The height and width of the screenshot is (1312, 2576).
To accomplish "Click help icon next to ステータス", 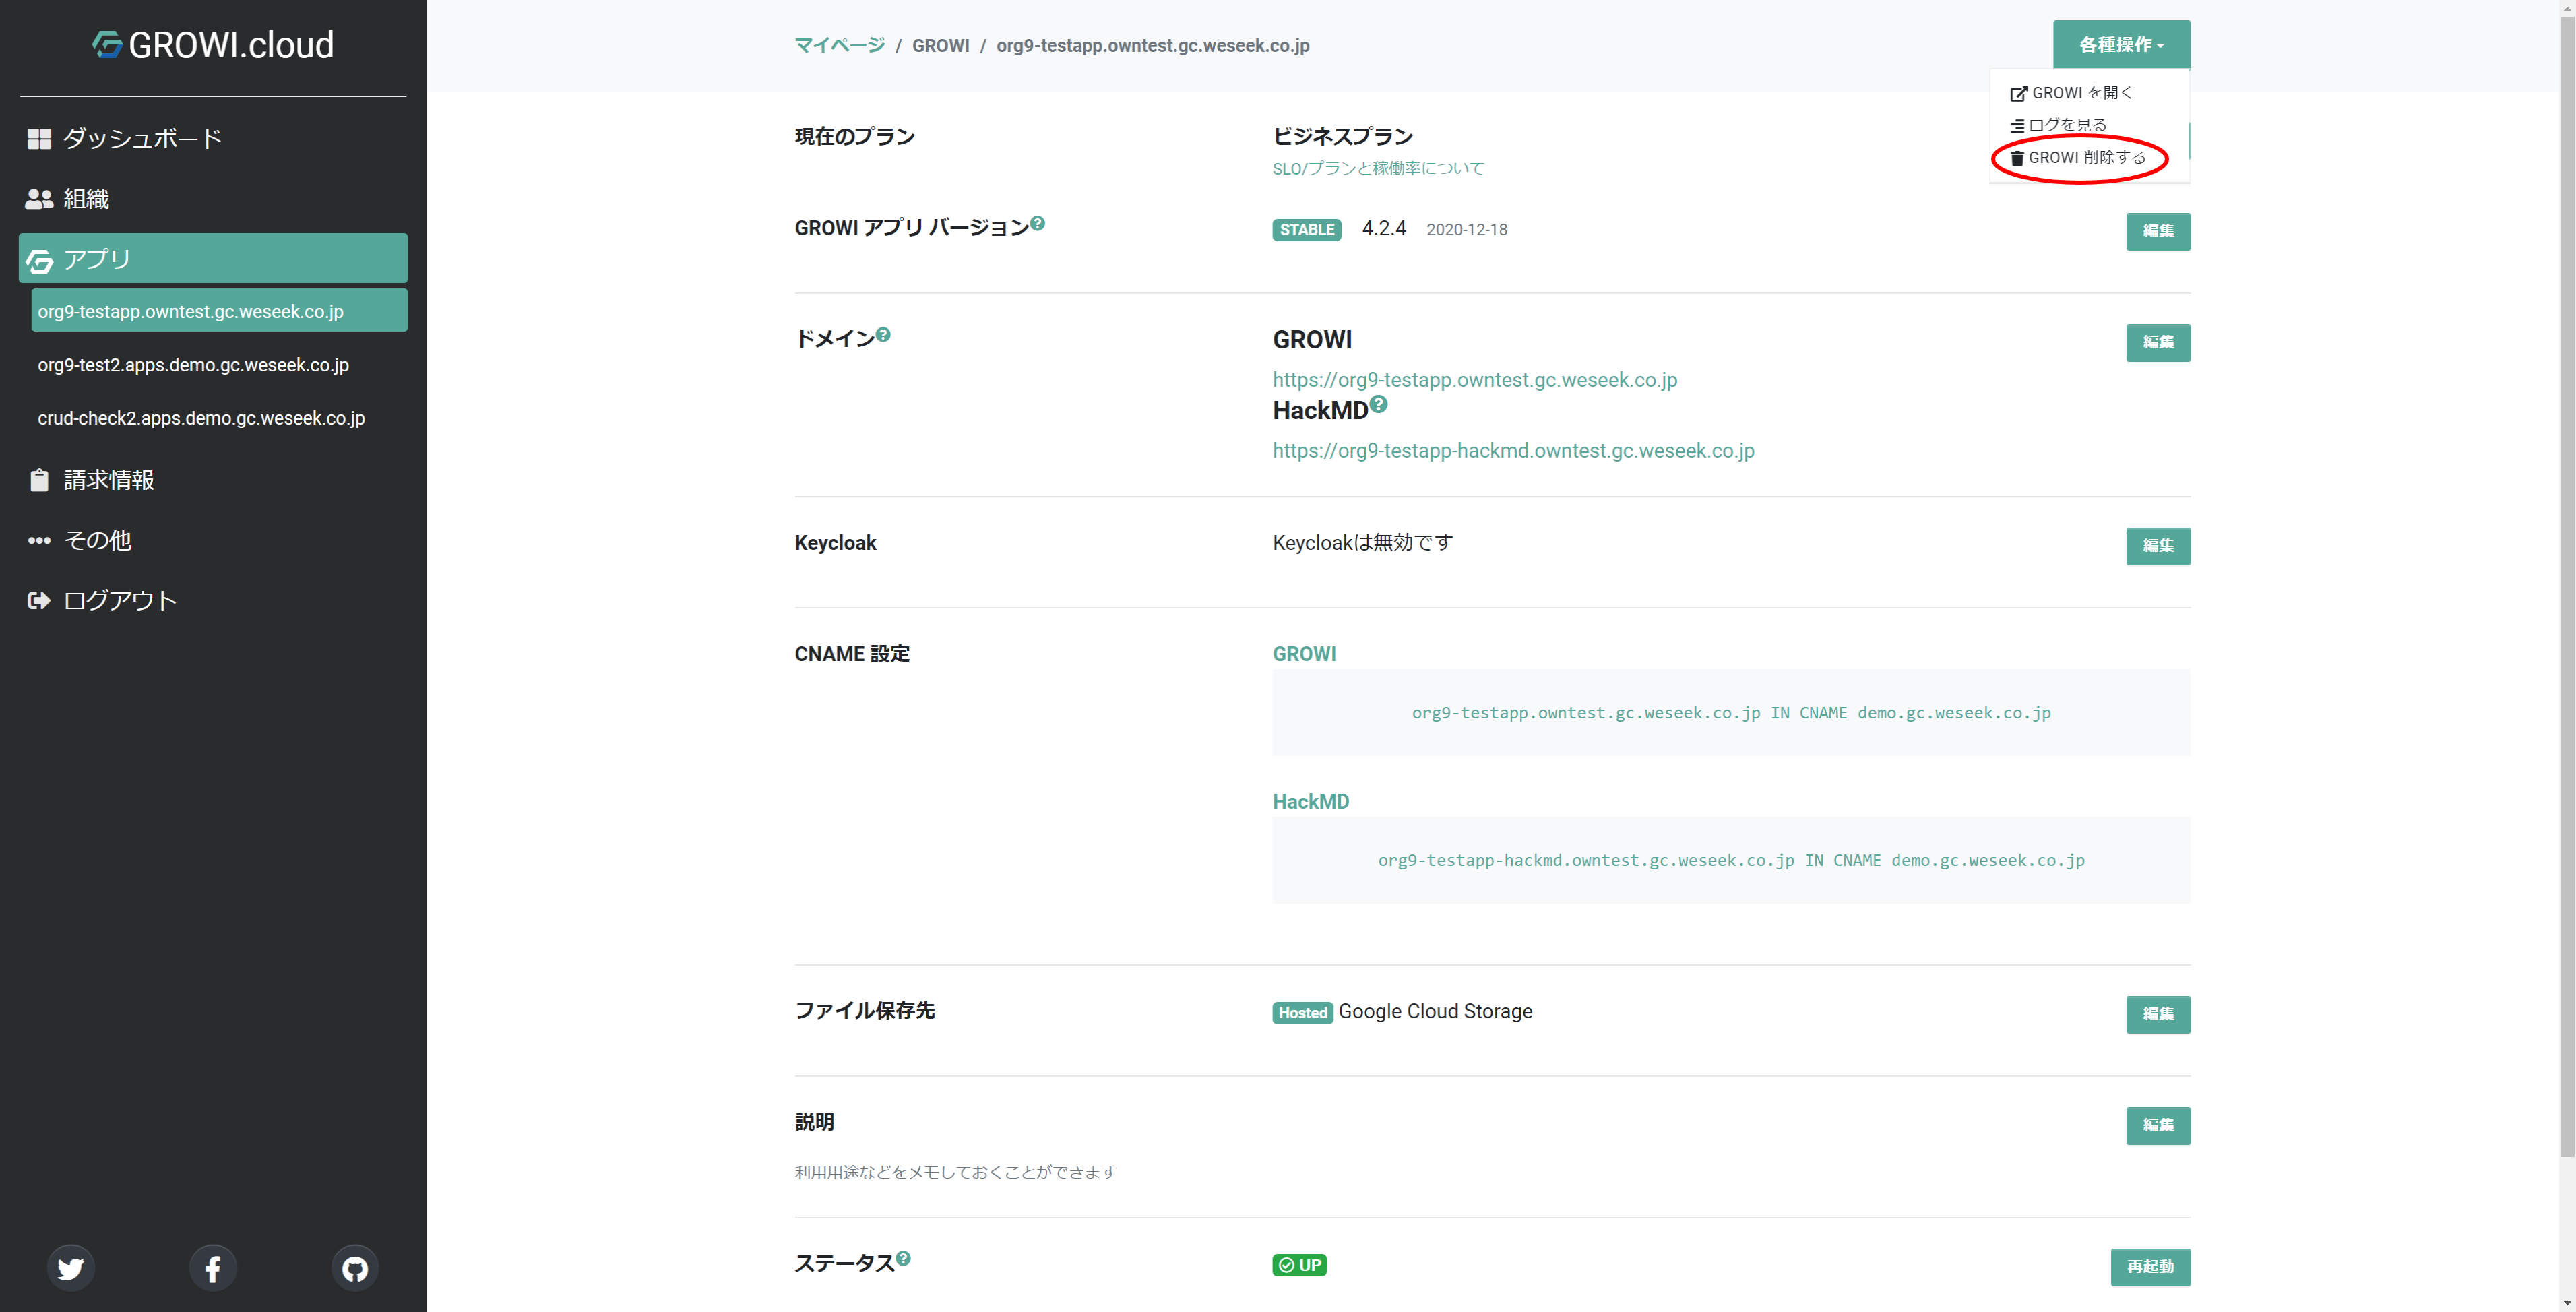I will pos(903,1258).
